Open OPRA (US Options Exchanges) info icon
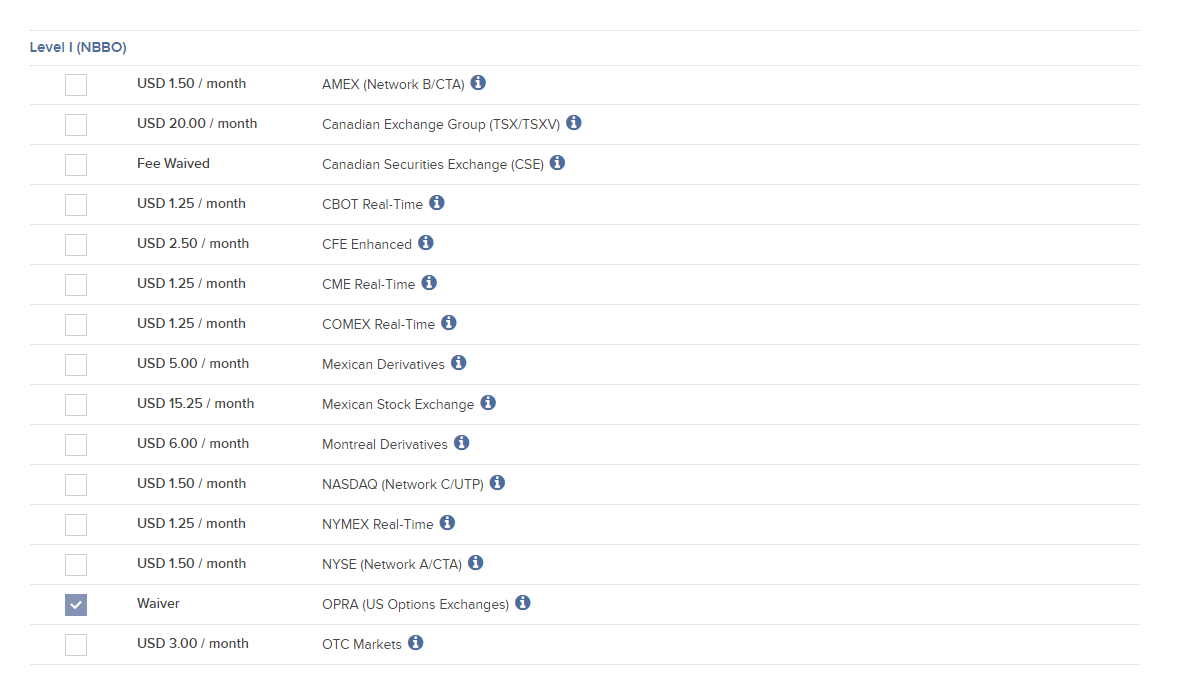Image resolution: width=1195 pixels, height=699 pixels. (523, 603)
